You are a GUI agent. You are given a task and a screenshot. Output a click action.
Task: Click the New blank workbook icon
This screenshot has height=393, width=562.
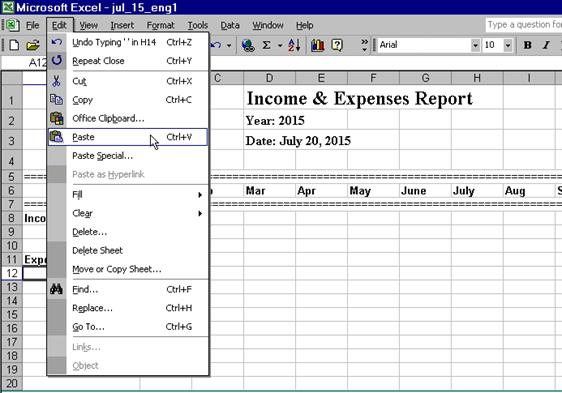tap(14, 45)
